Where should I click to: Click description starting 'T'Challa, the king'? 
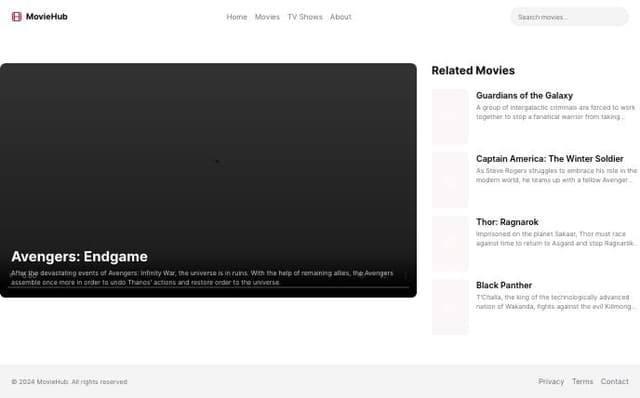click(556, 302)
